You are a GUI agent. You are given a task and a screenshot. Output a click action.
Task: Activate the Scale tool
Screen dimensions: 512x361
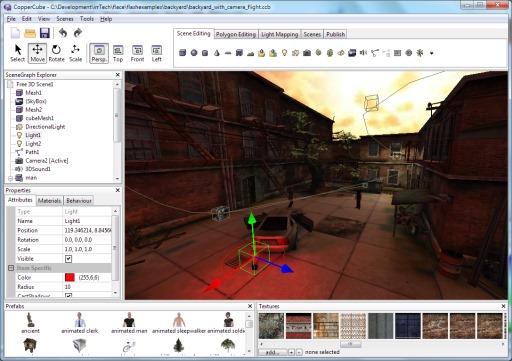[75, 53]
